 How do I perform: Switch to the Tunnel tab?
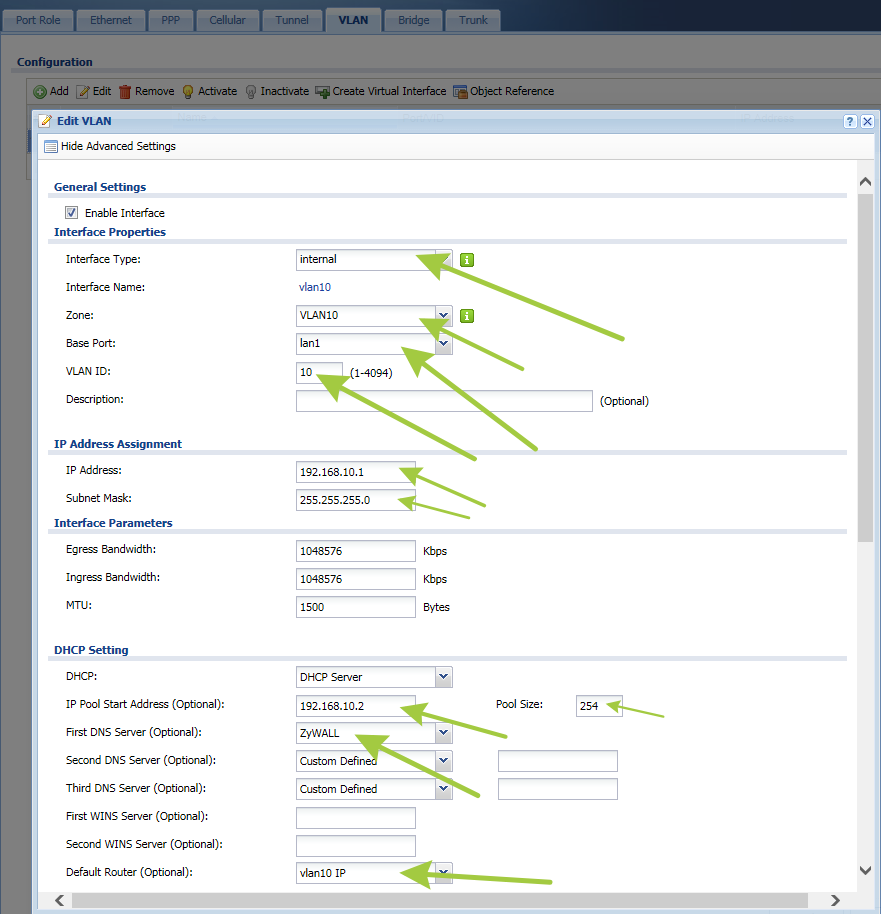click(292, 20)
